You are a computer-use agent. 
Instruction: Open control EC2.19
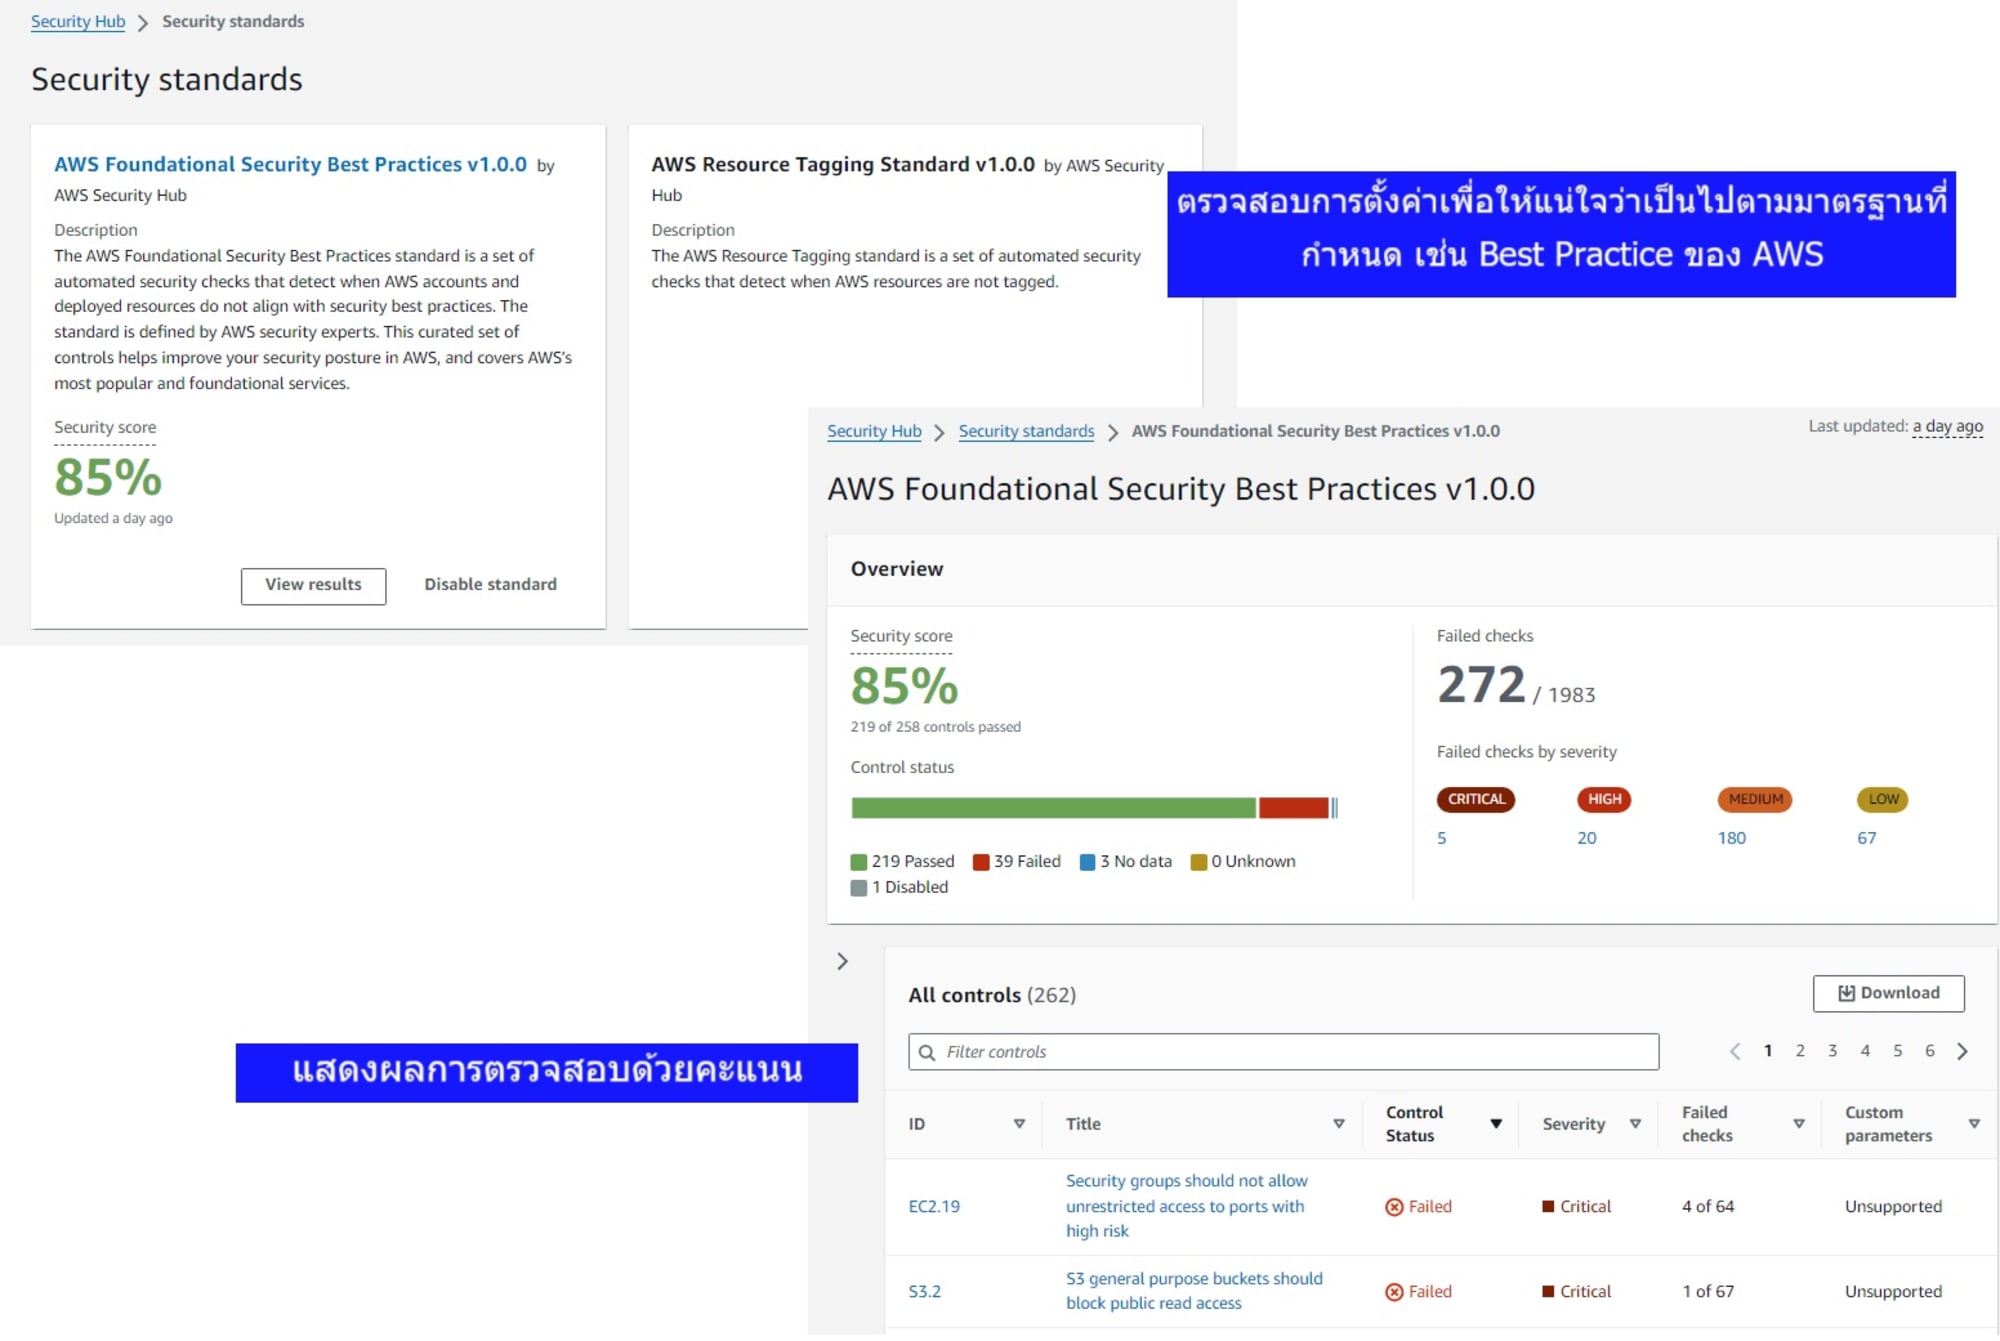click(x=934, y=1207)
